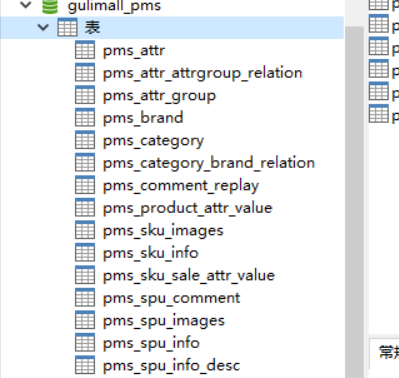Collapse the gulimall_pms database node
399x378 pixels.
26,5
